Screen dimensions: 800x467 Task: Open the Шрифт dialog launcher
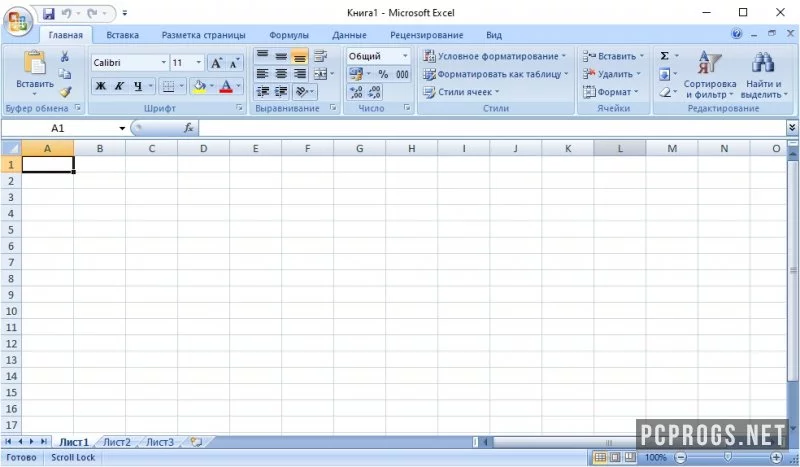tap(239, 108)
